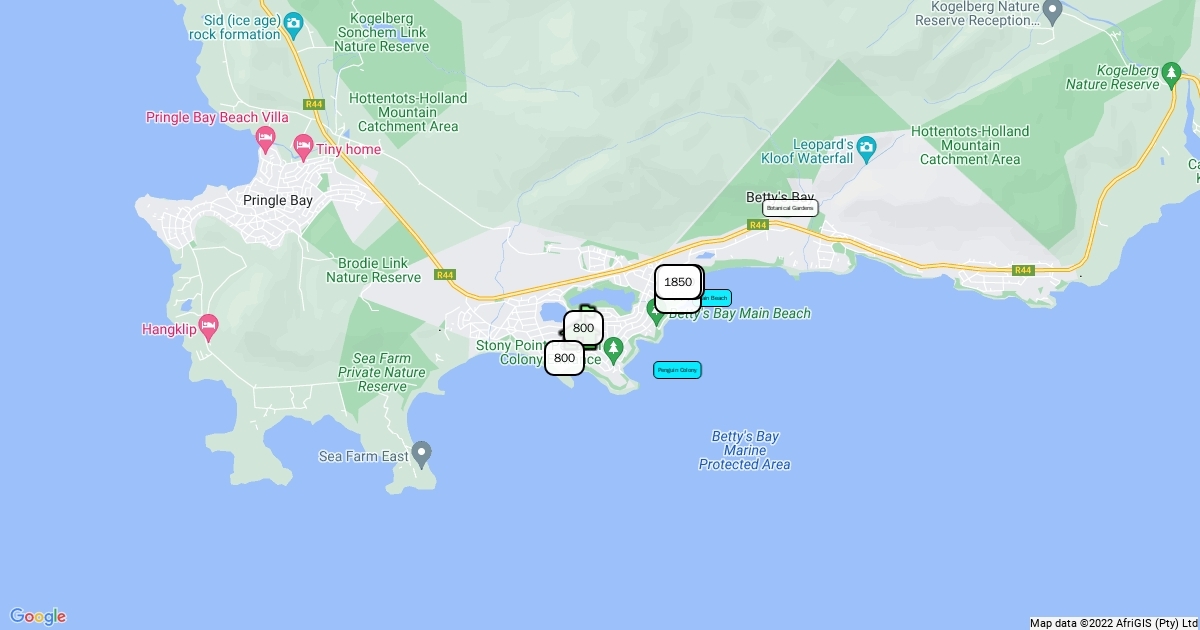The height and width of the screenshot is (630, 1200).
Task: Open Kogelberg Nature Reserve tree icon
Action: [1171, 73]
